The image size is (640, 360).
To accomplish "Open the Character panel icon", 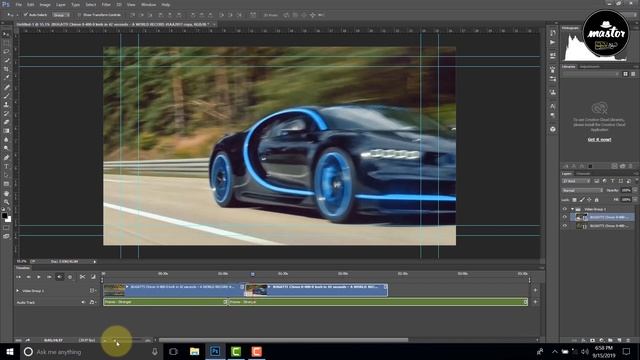I will (553, 106).
